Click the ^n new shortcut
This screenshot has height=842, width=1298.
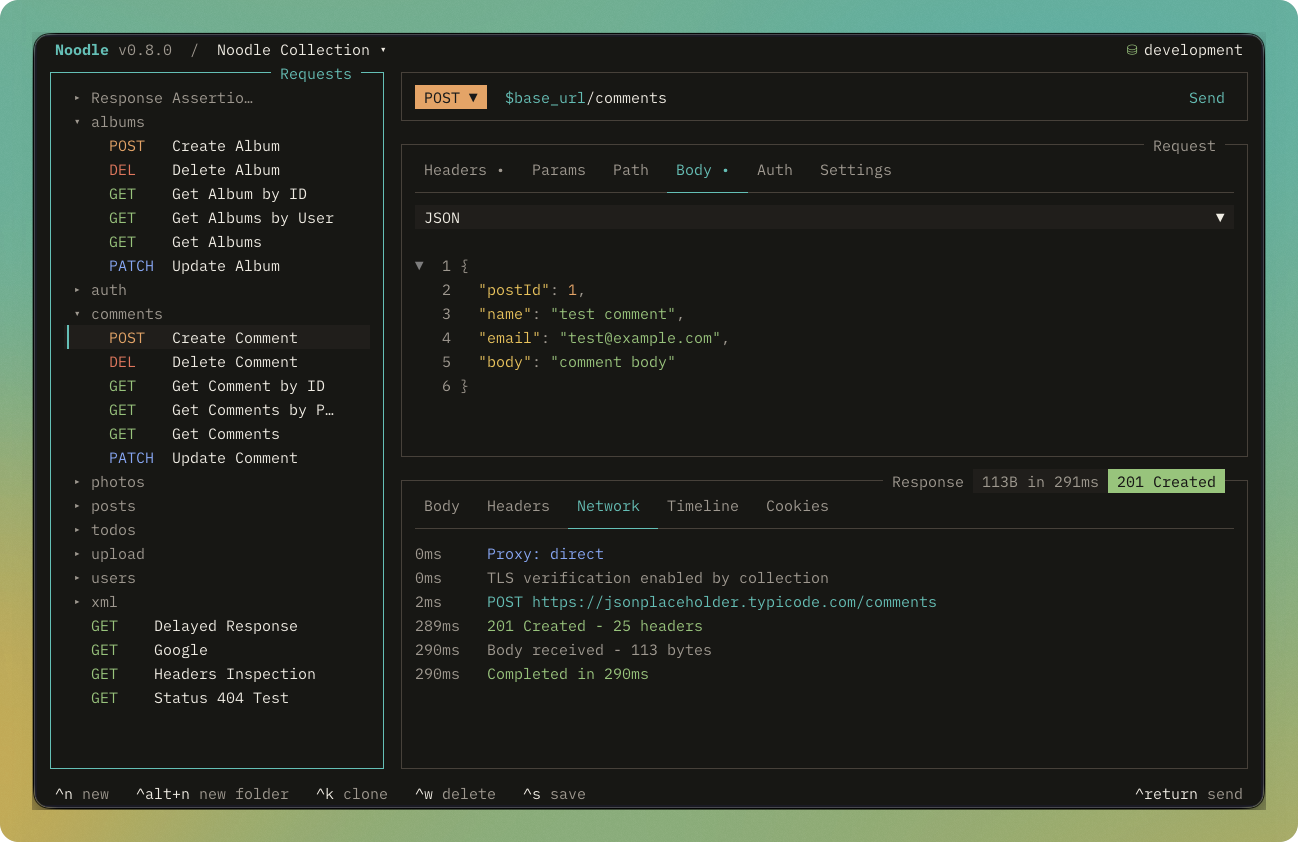point(82,794)
